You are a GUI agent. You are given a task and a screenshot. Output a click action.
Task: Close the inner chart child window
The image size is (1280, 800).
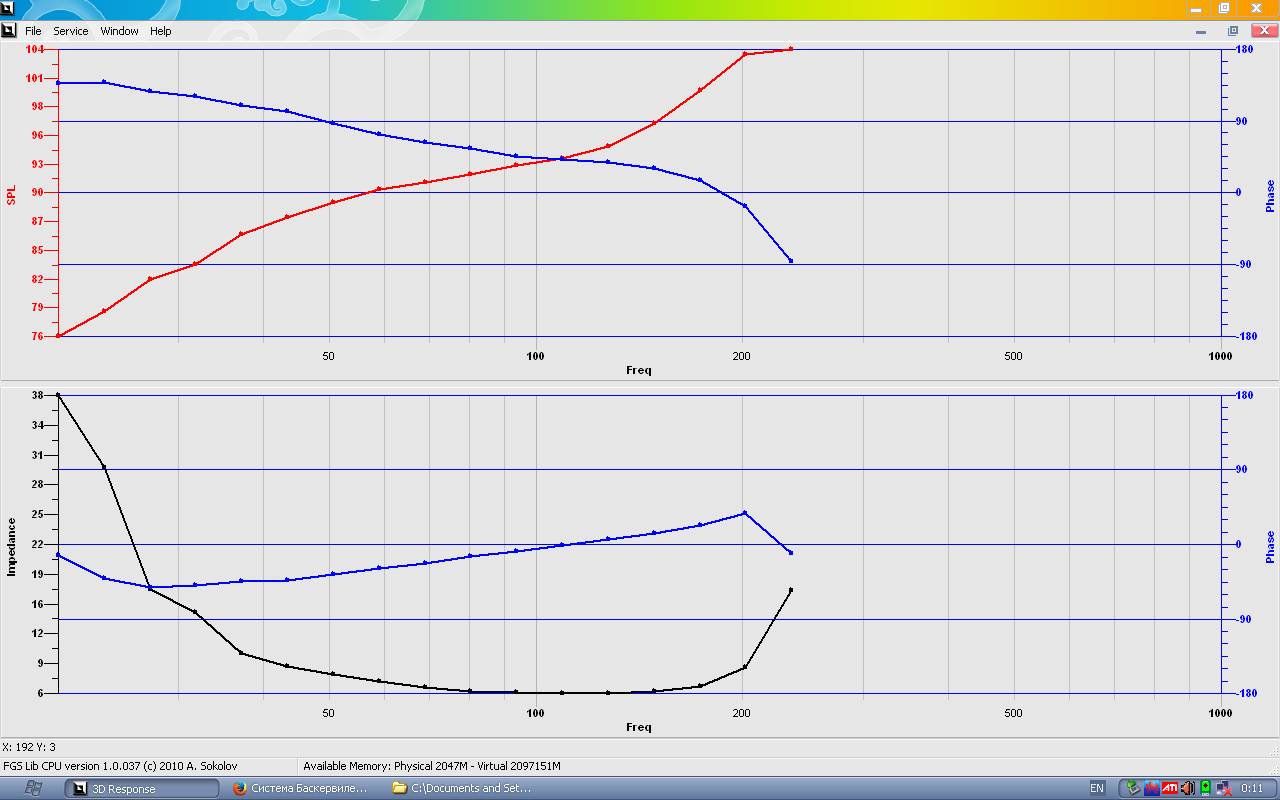tap(1263, 31)
